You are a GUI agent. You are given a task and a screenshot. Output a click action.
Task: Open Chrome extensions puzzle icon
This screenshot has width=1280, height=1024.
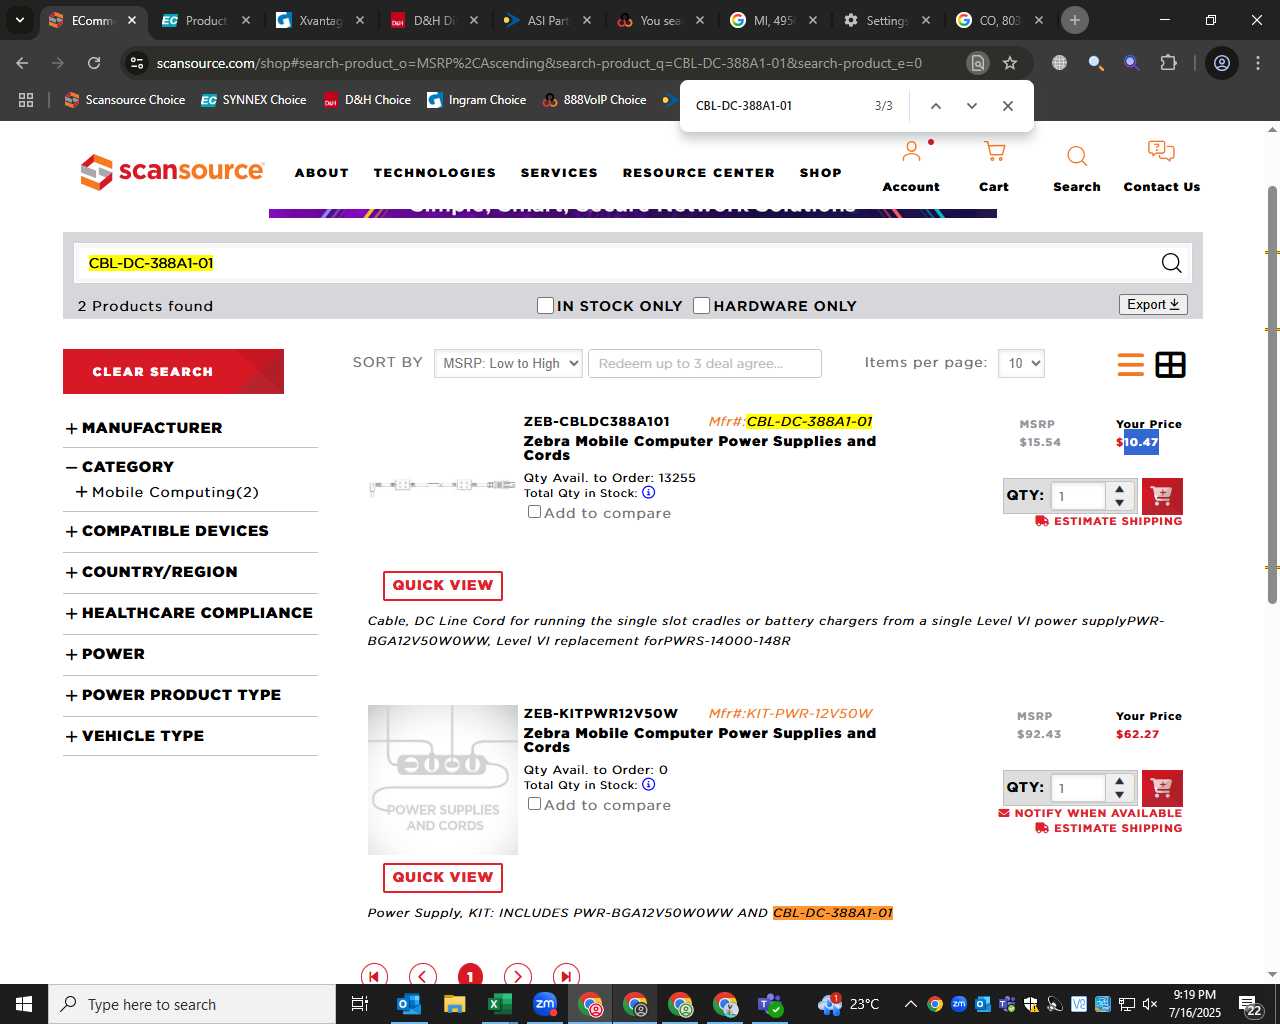point(1168,63)
